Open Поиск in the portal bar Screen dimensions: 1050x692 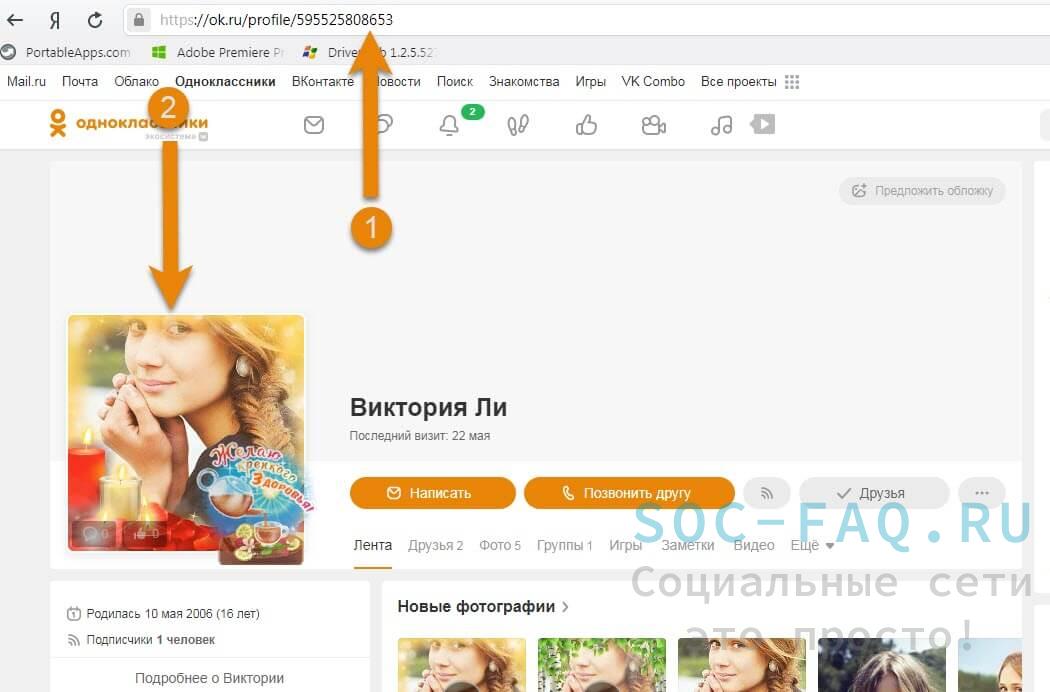455,82
